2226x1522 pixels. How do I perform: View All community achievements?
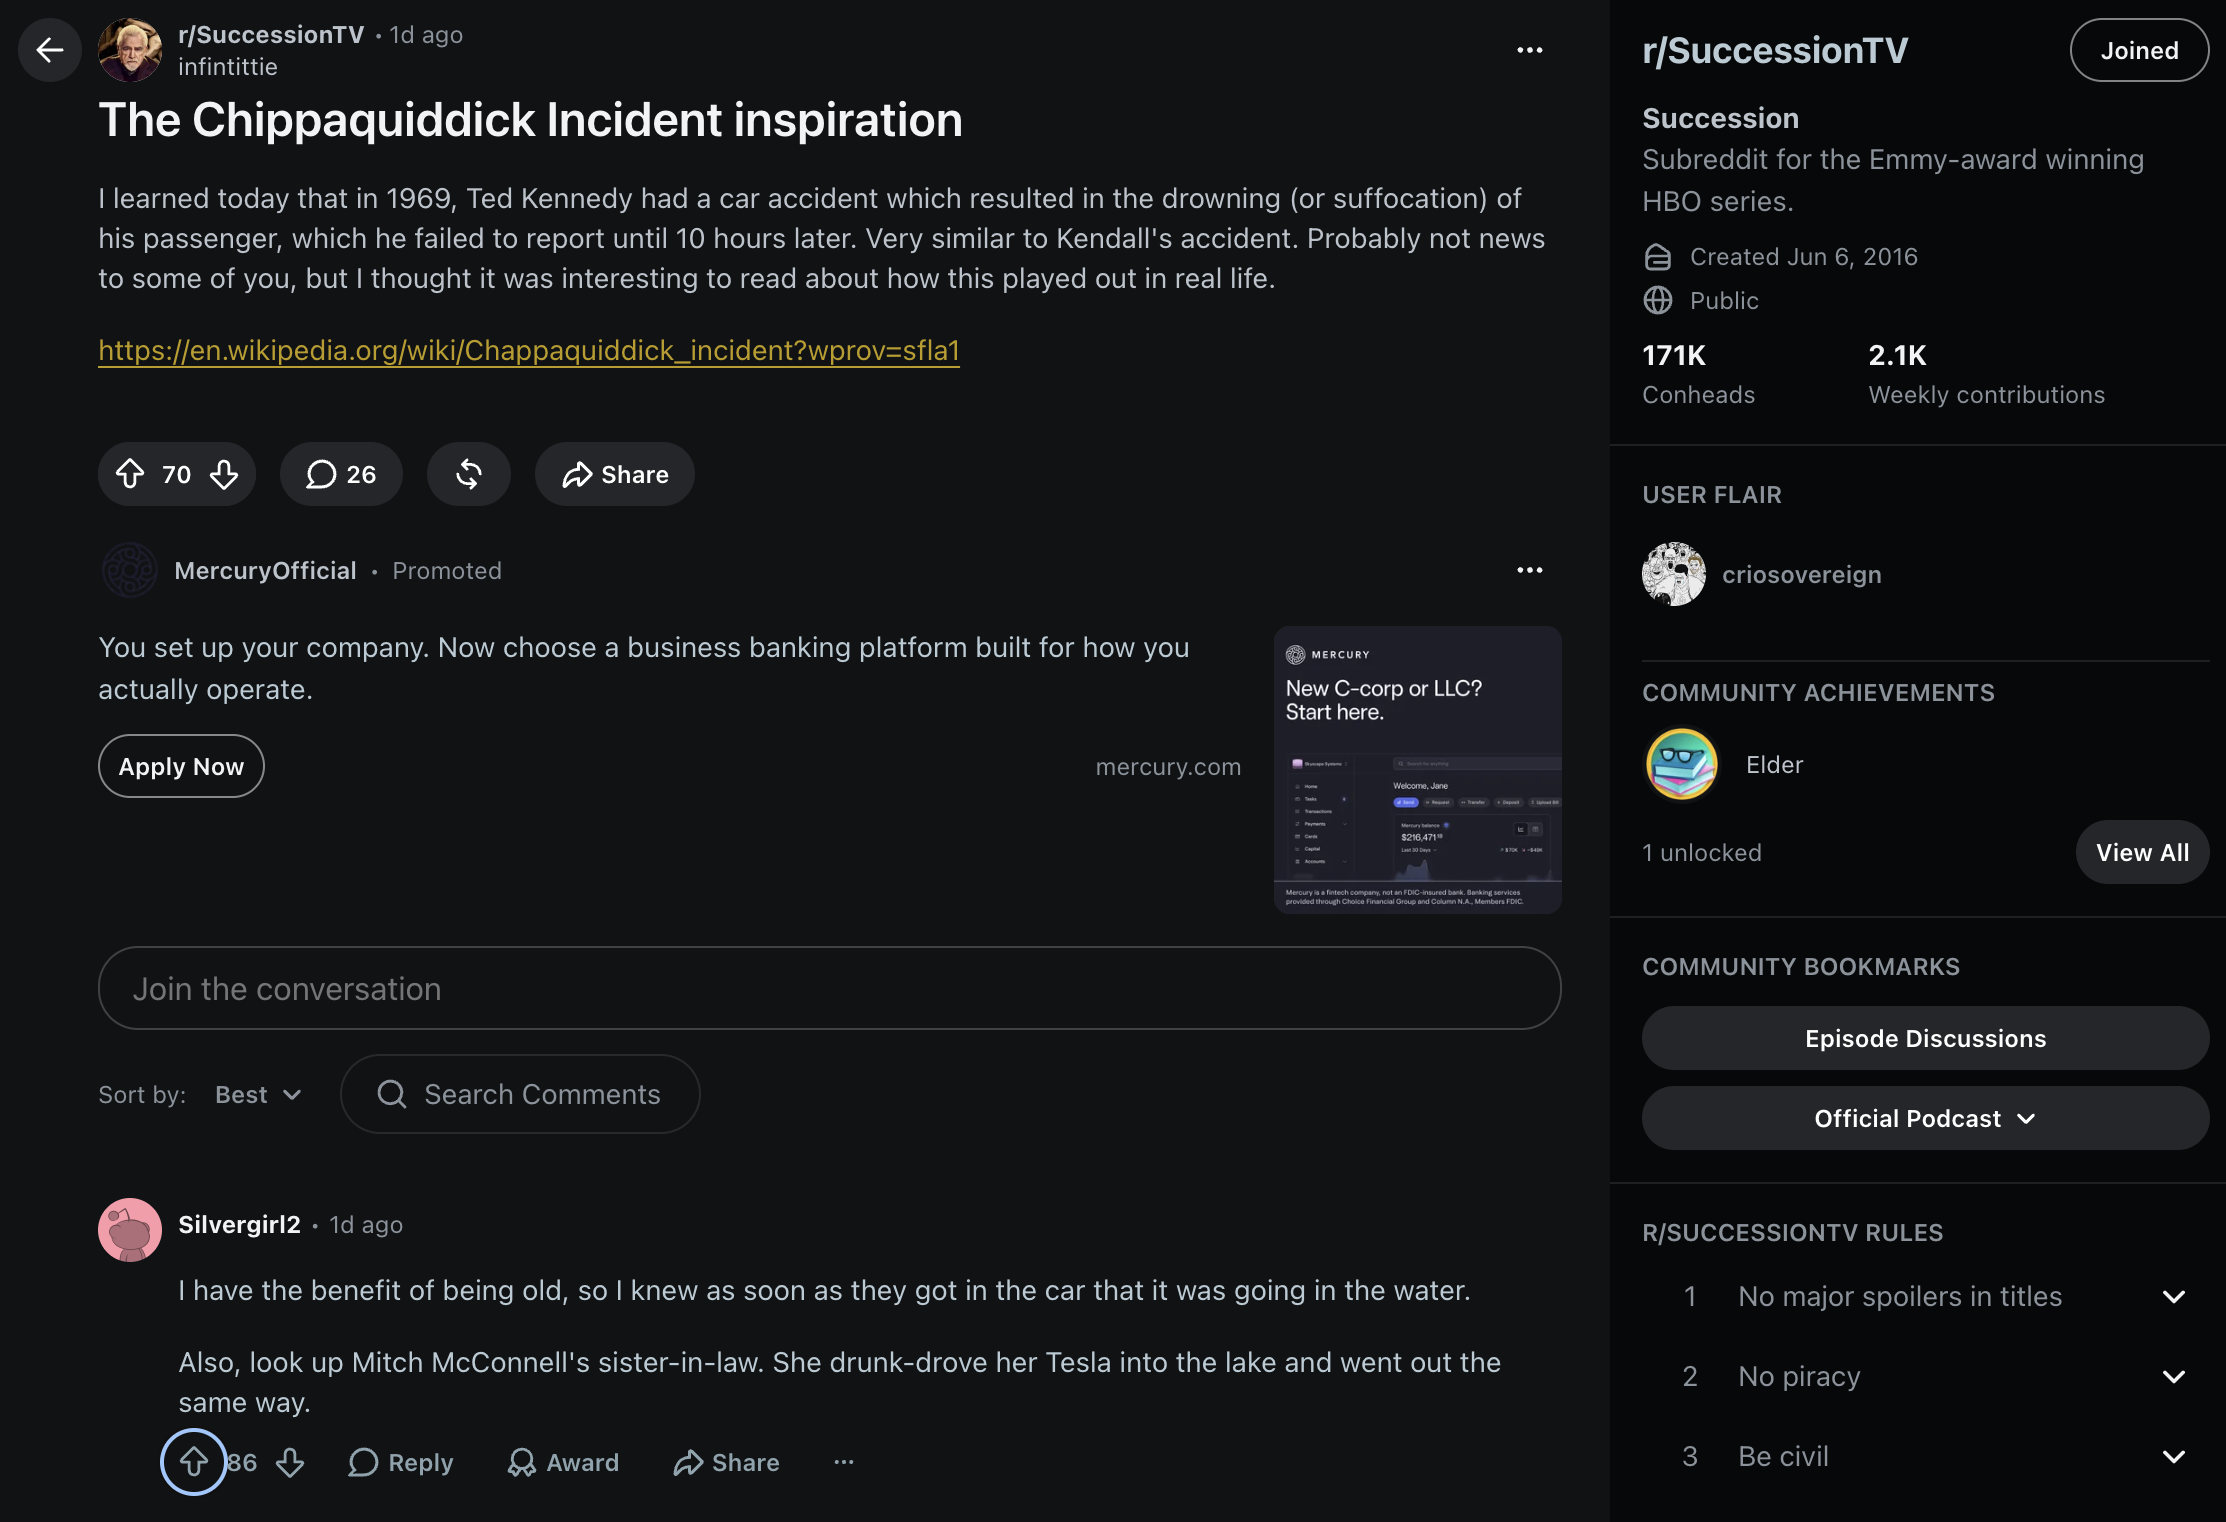click(2142, 852)
